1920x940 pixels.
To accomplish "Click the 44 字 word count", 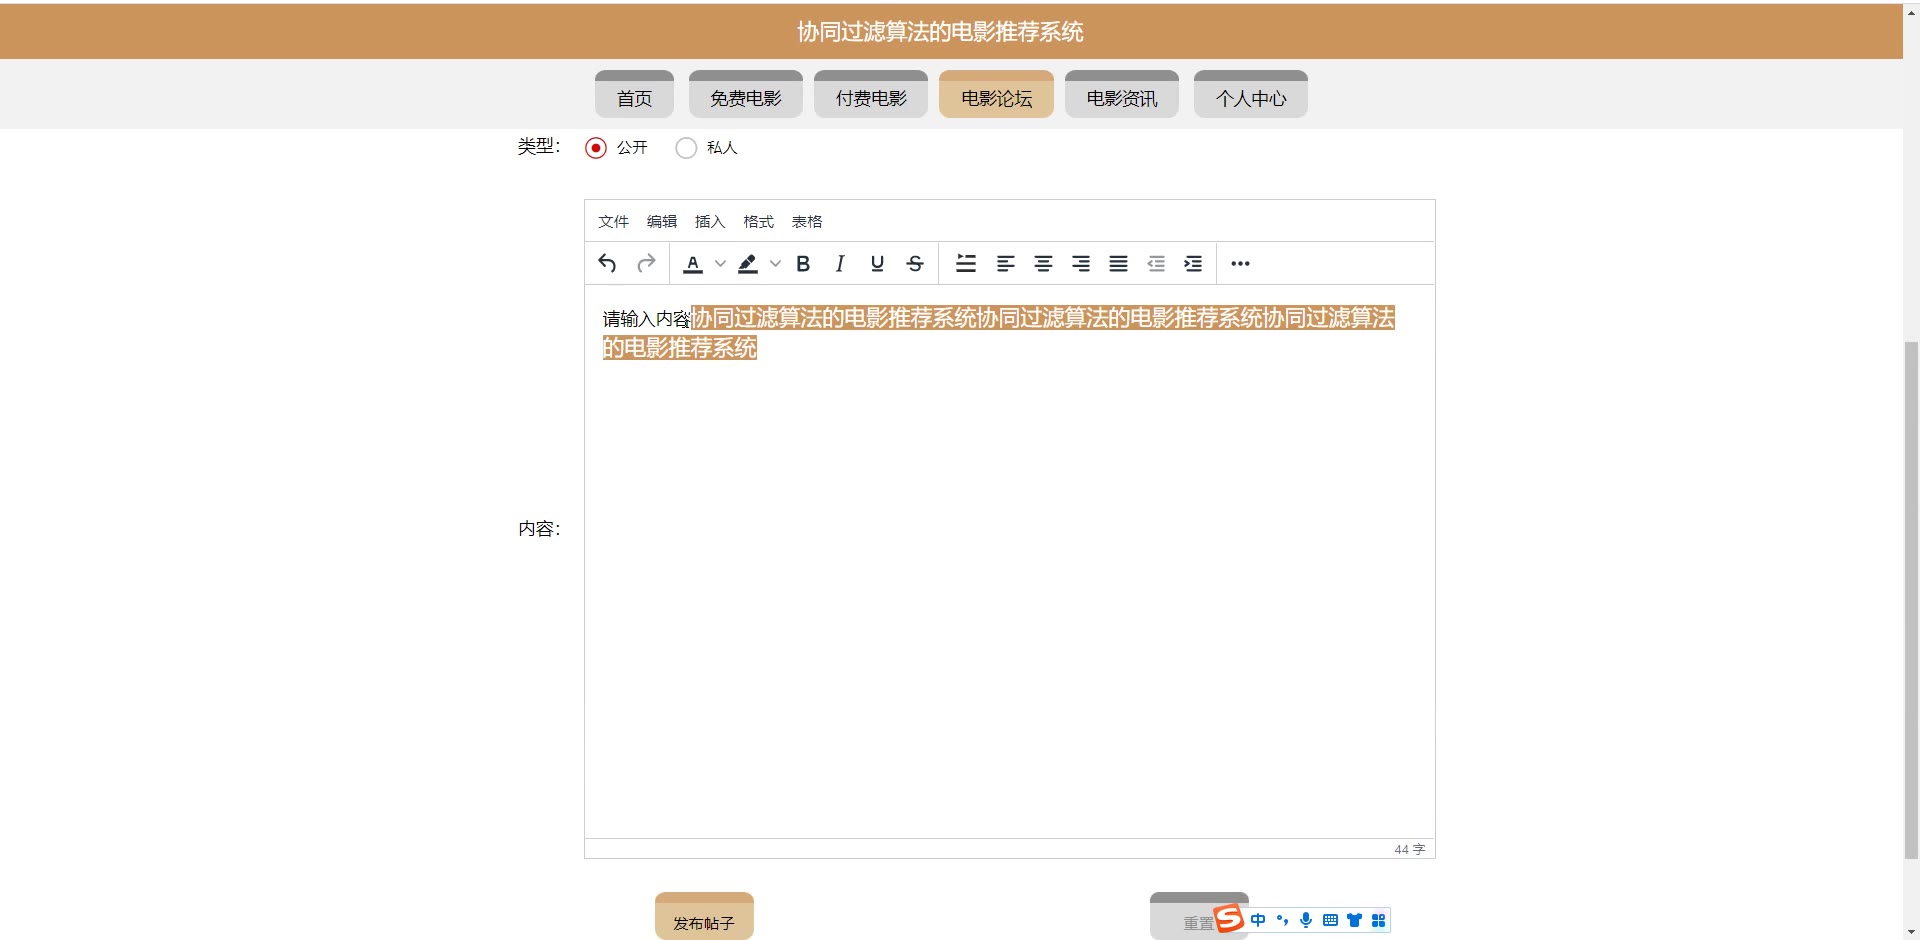I will [1410, 849].
